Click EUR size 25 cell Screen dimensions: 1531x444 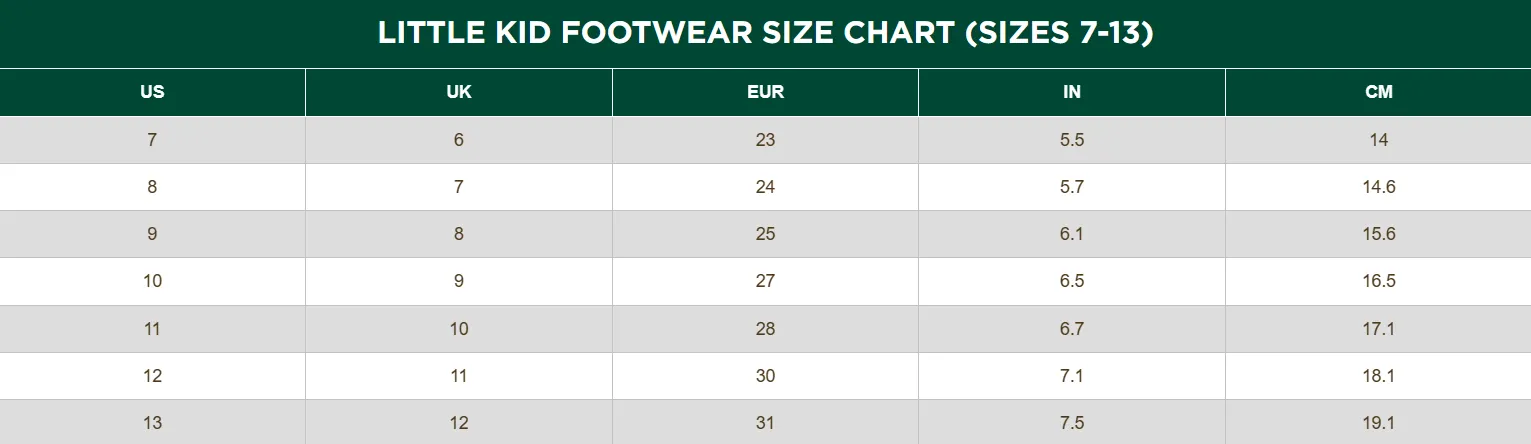(765, 234)
